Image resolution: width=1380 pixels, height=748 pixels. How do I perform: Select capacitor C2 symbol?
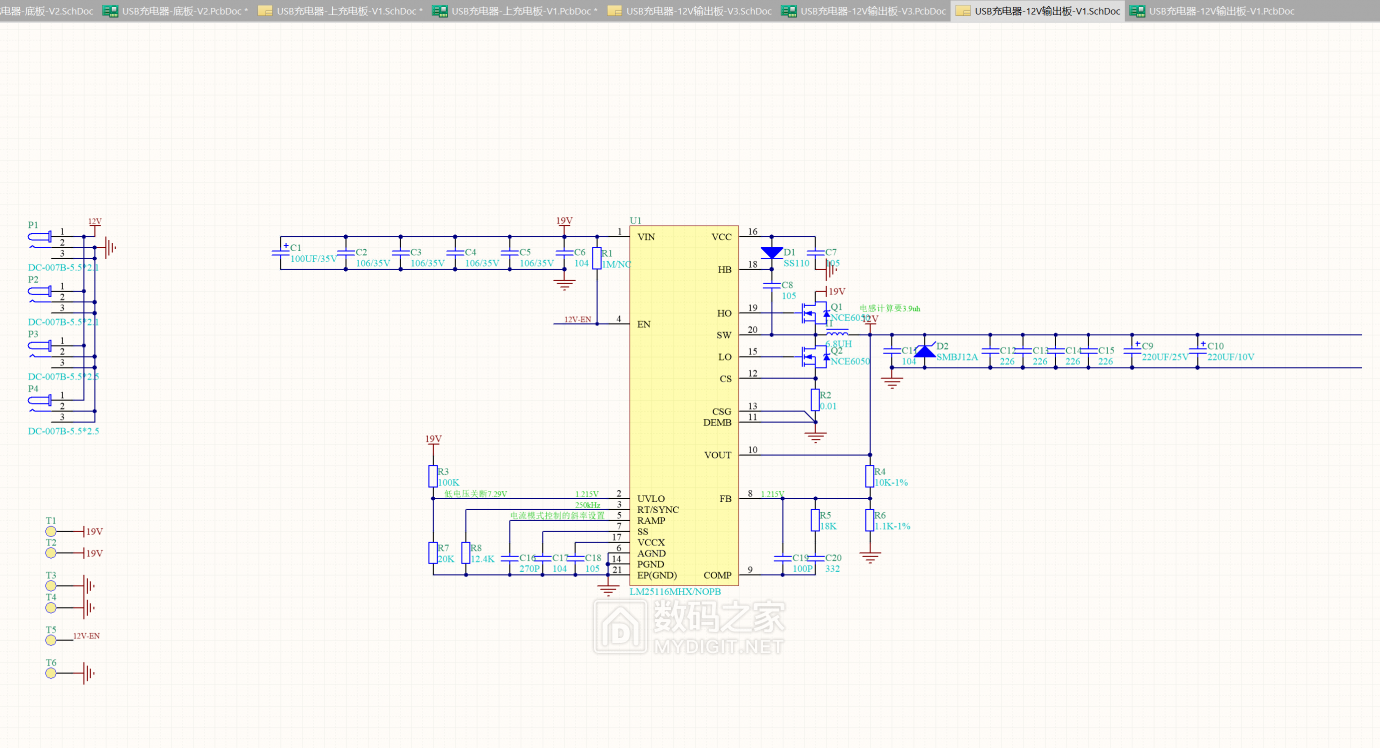coord(345,253)
